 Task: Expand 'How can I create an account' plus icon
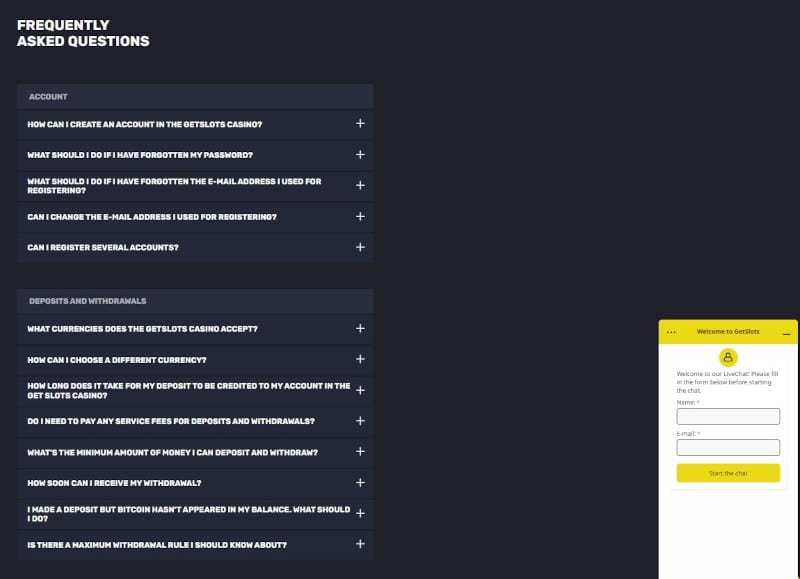click(360, 123)
